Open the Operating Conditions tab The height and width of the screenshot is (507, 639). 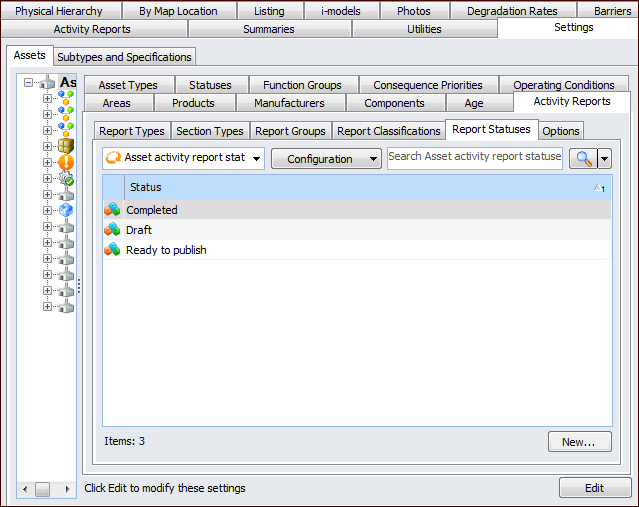pyautogui.click(x=564, y=85)
